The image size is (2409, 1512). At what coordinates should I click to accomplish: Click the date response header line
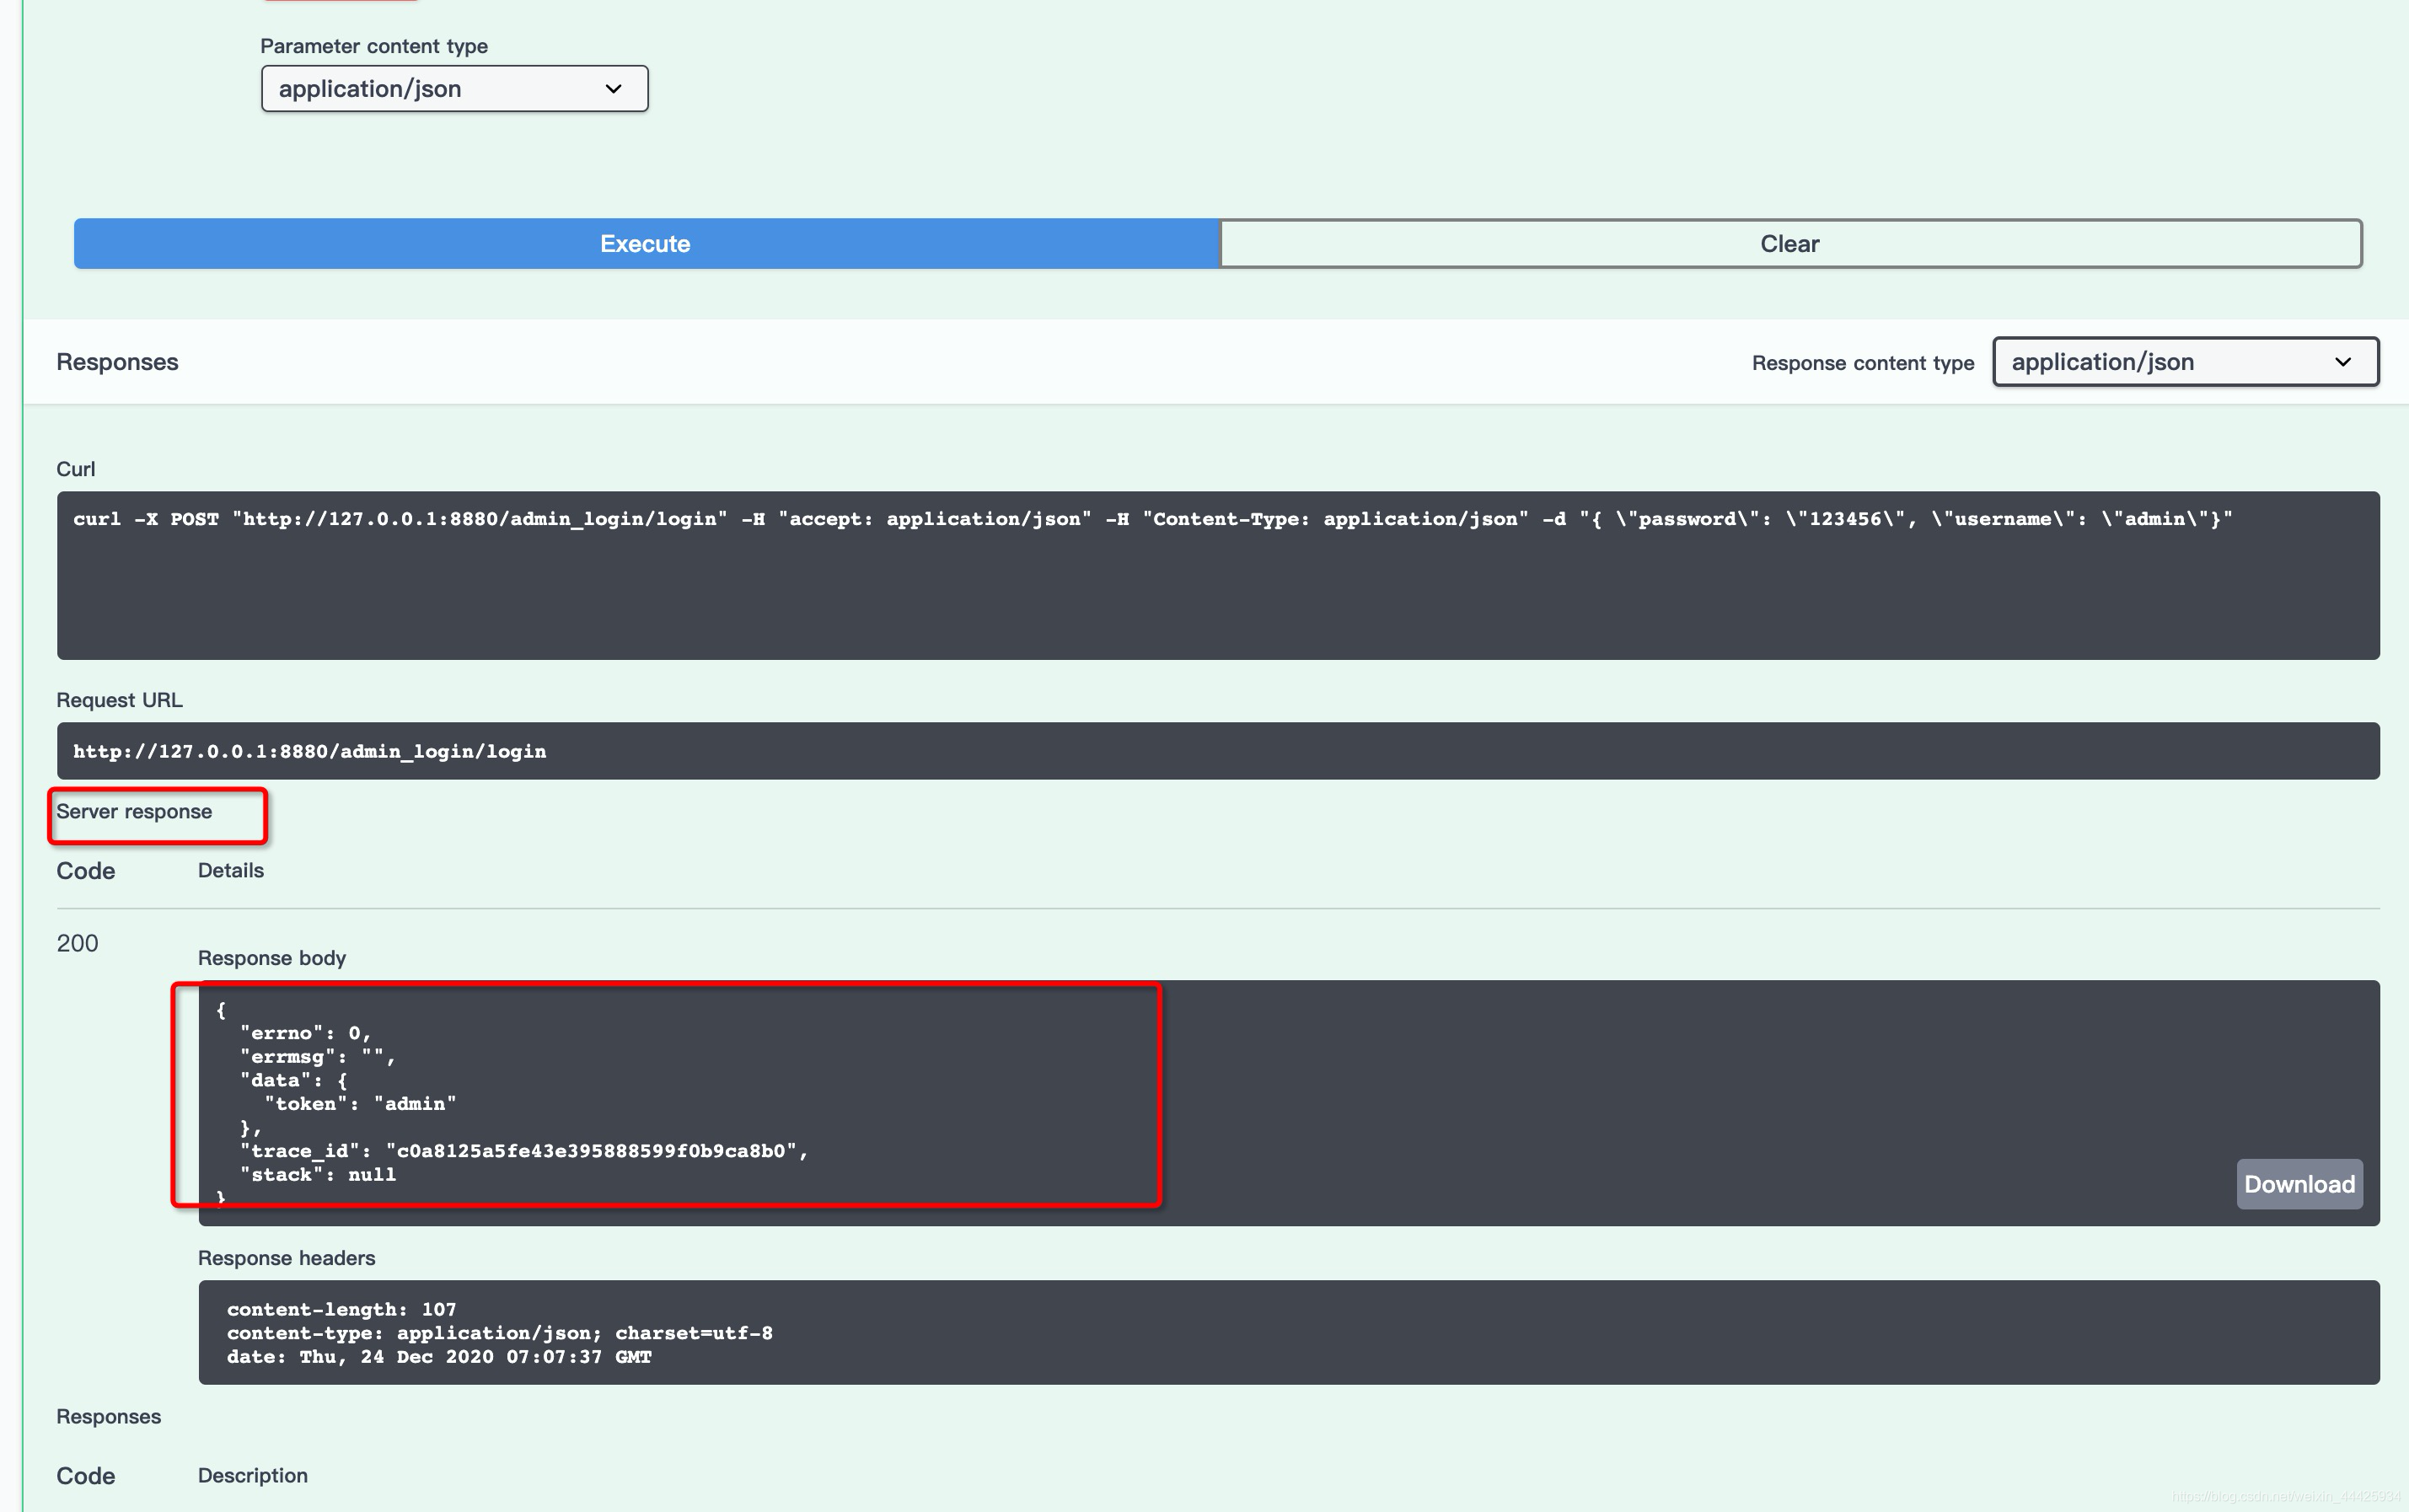pyautogui.click(x=439, y=1357)
